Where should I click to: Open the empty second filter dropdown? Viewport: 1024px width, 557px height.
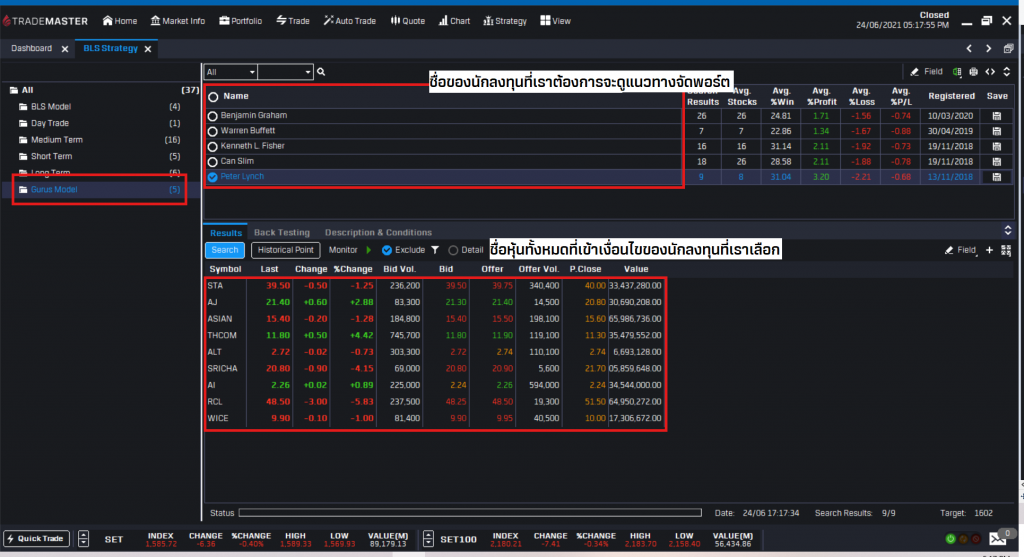tap(285, 72)
